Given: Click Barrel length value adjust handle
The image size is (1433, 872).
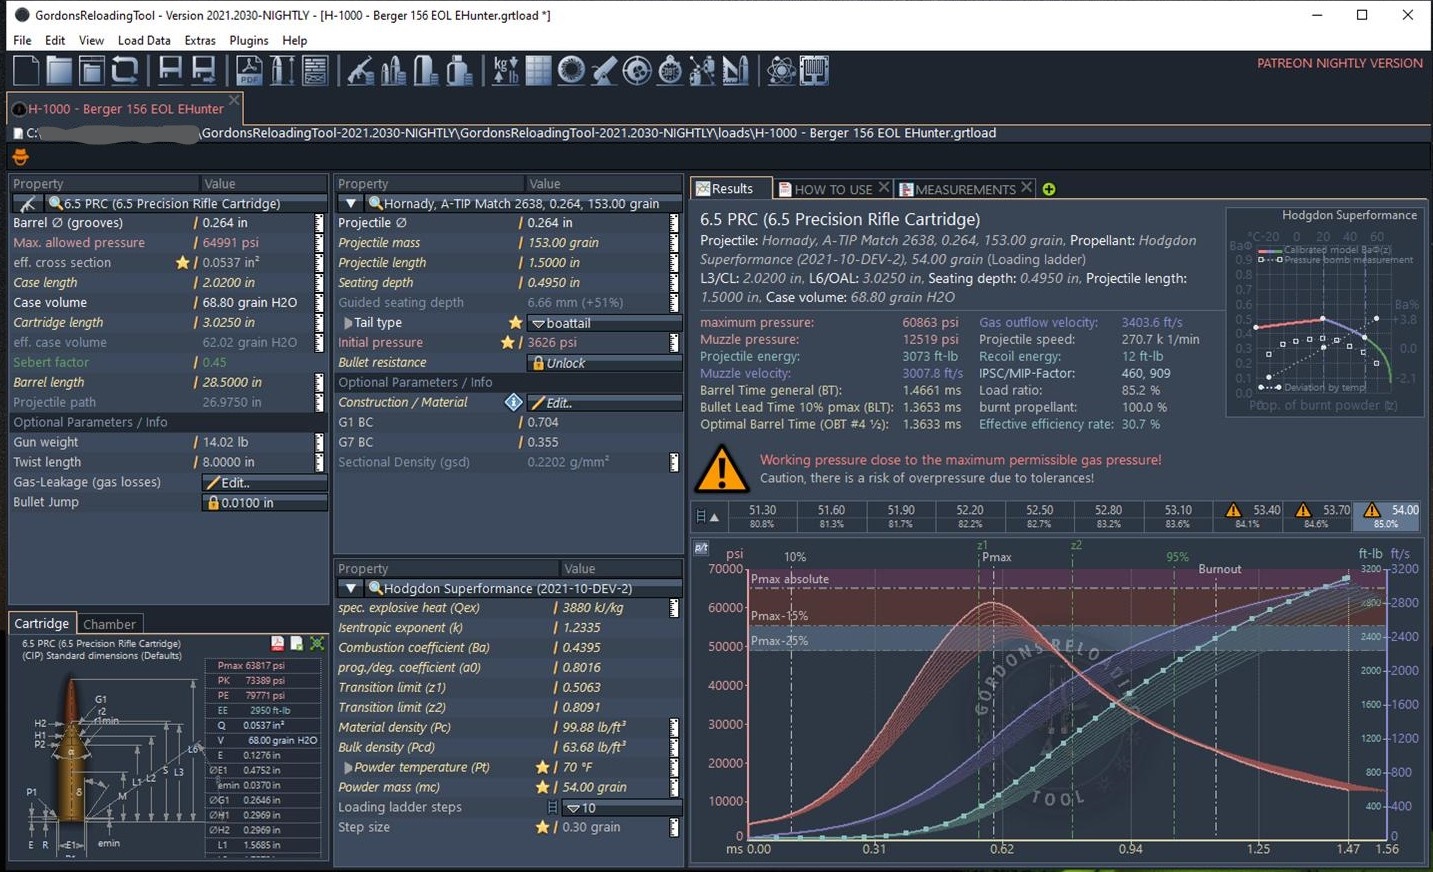Looking at the screenshot, I should pyautogui.click(x=320, y=382).
